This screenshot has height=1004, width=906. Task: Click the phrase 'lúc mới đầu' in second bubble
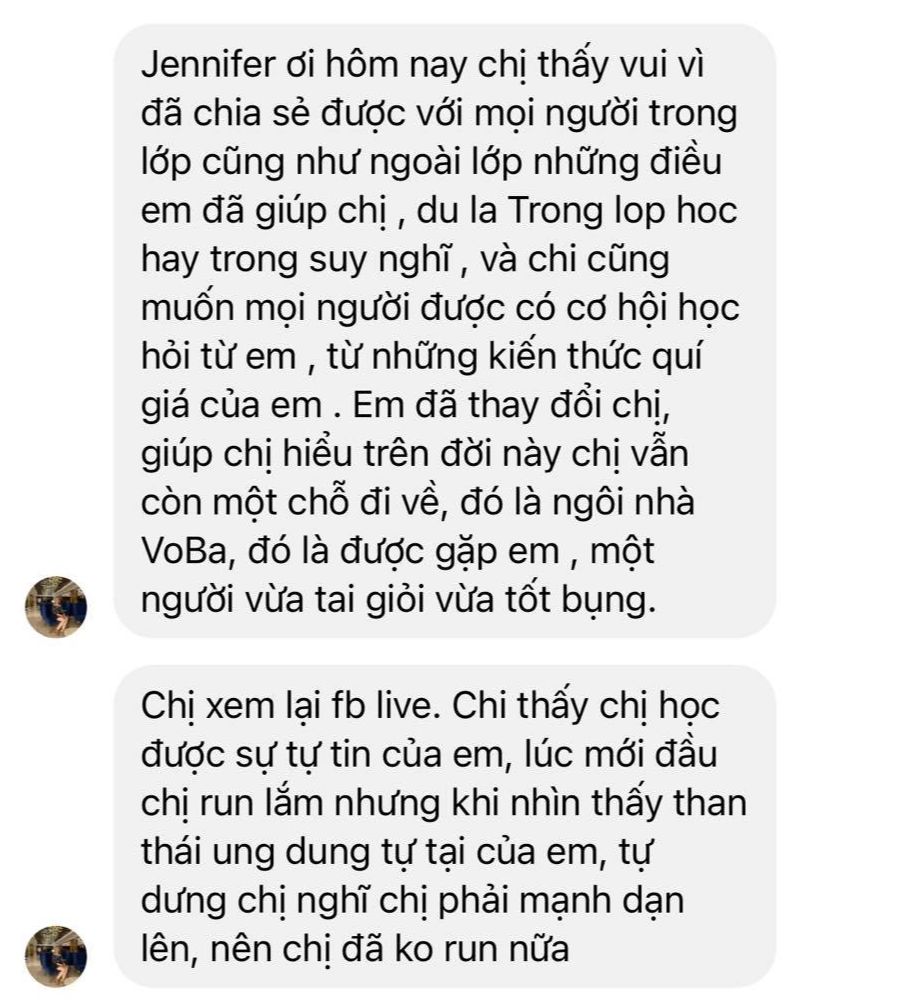pos(620,755)
